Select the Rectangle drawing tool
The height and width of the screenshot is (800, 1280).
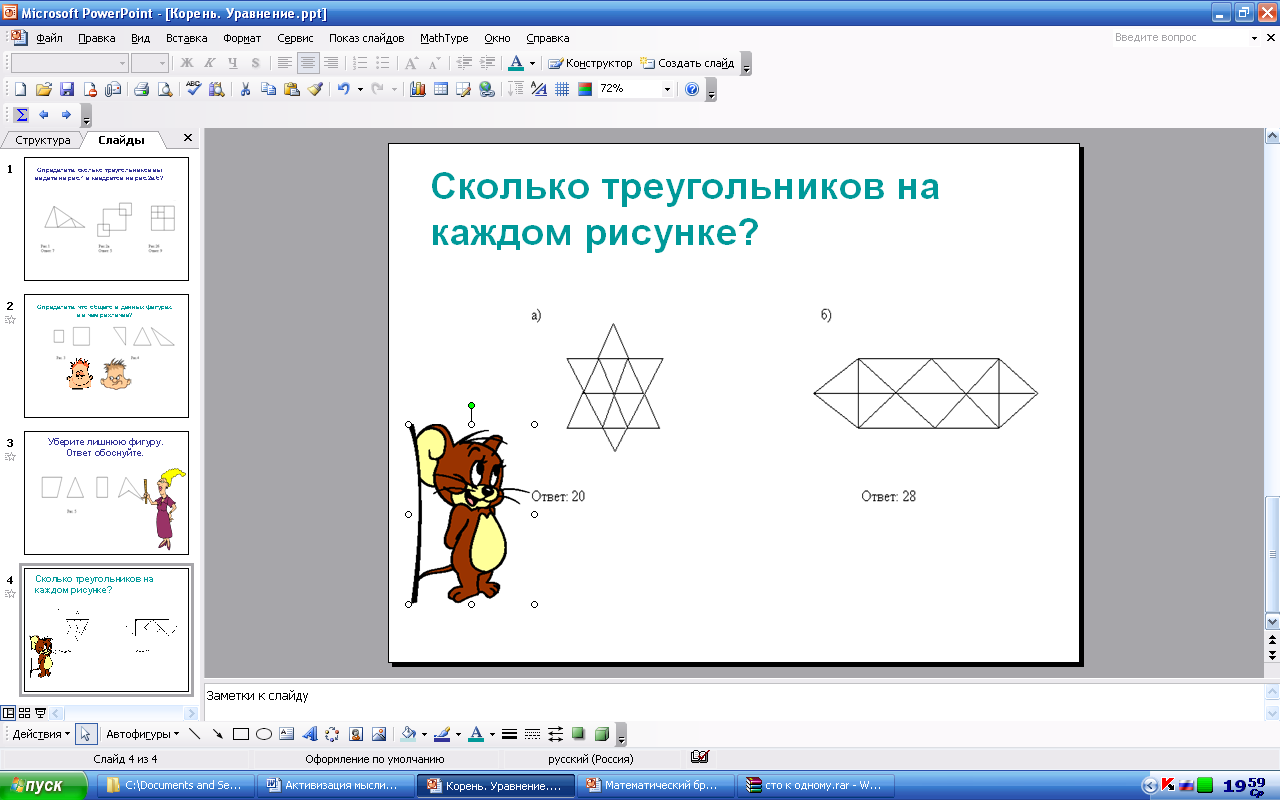click(x=240, y=734)
